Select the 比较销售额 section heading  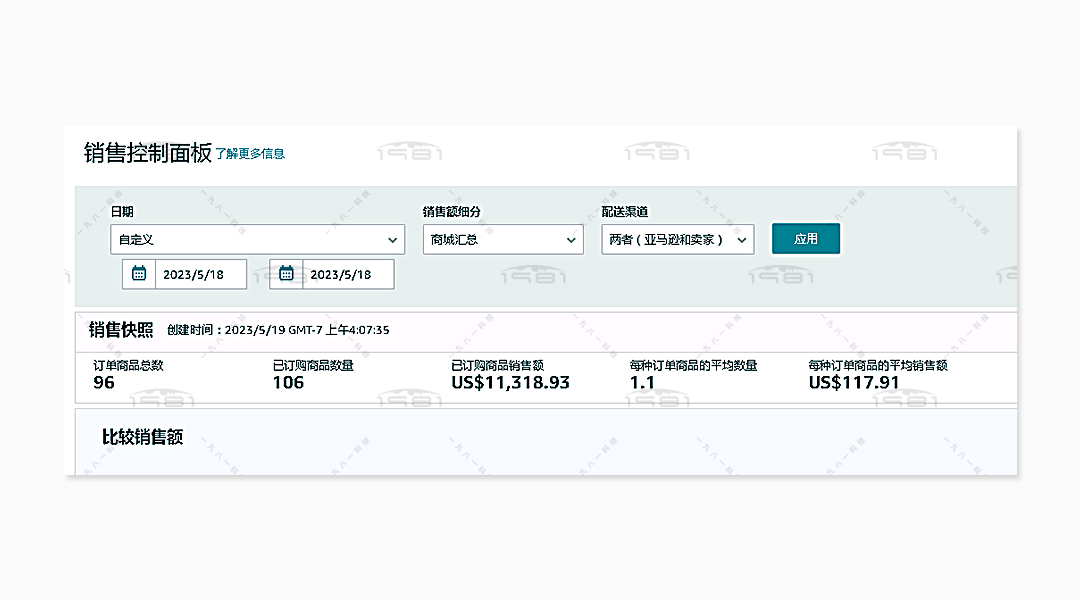tap(142, 437)
